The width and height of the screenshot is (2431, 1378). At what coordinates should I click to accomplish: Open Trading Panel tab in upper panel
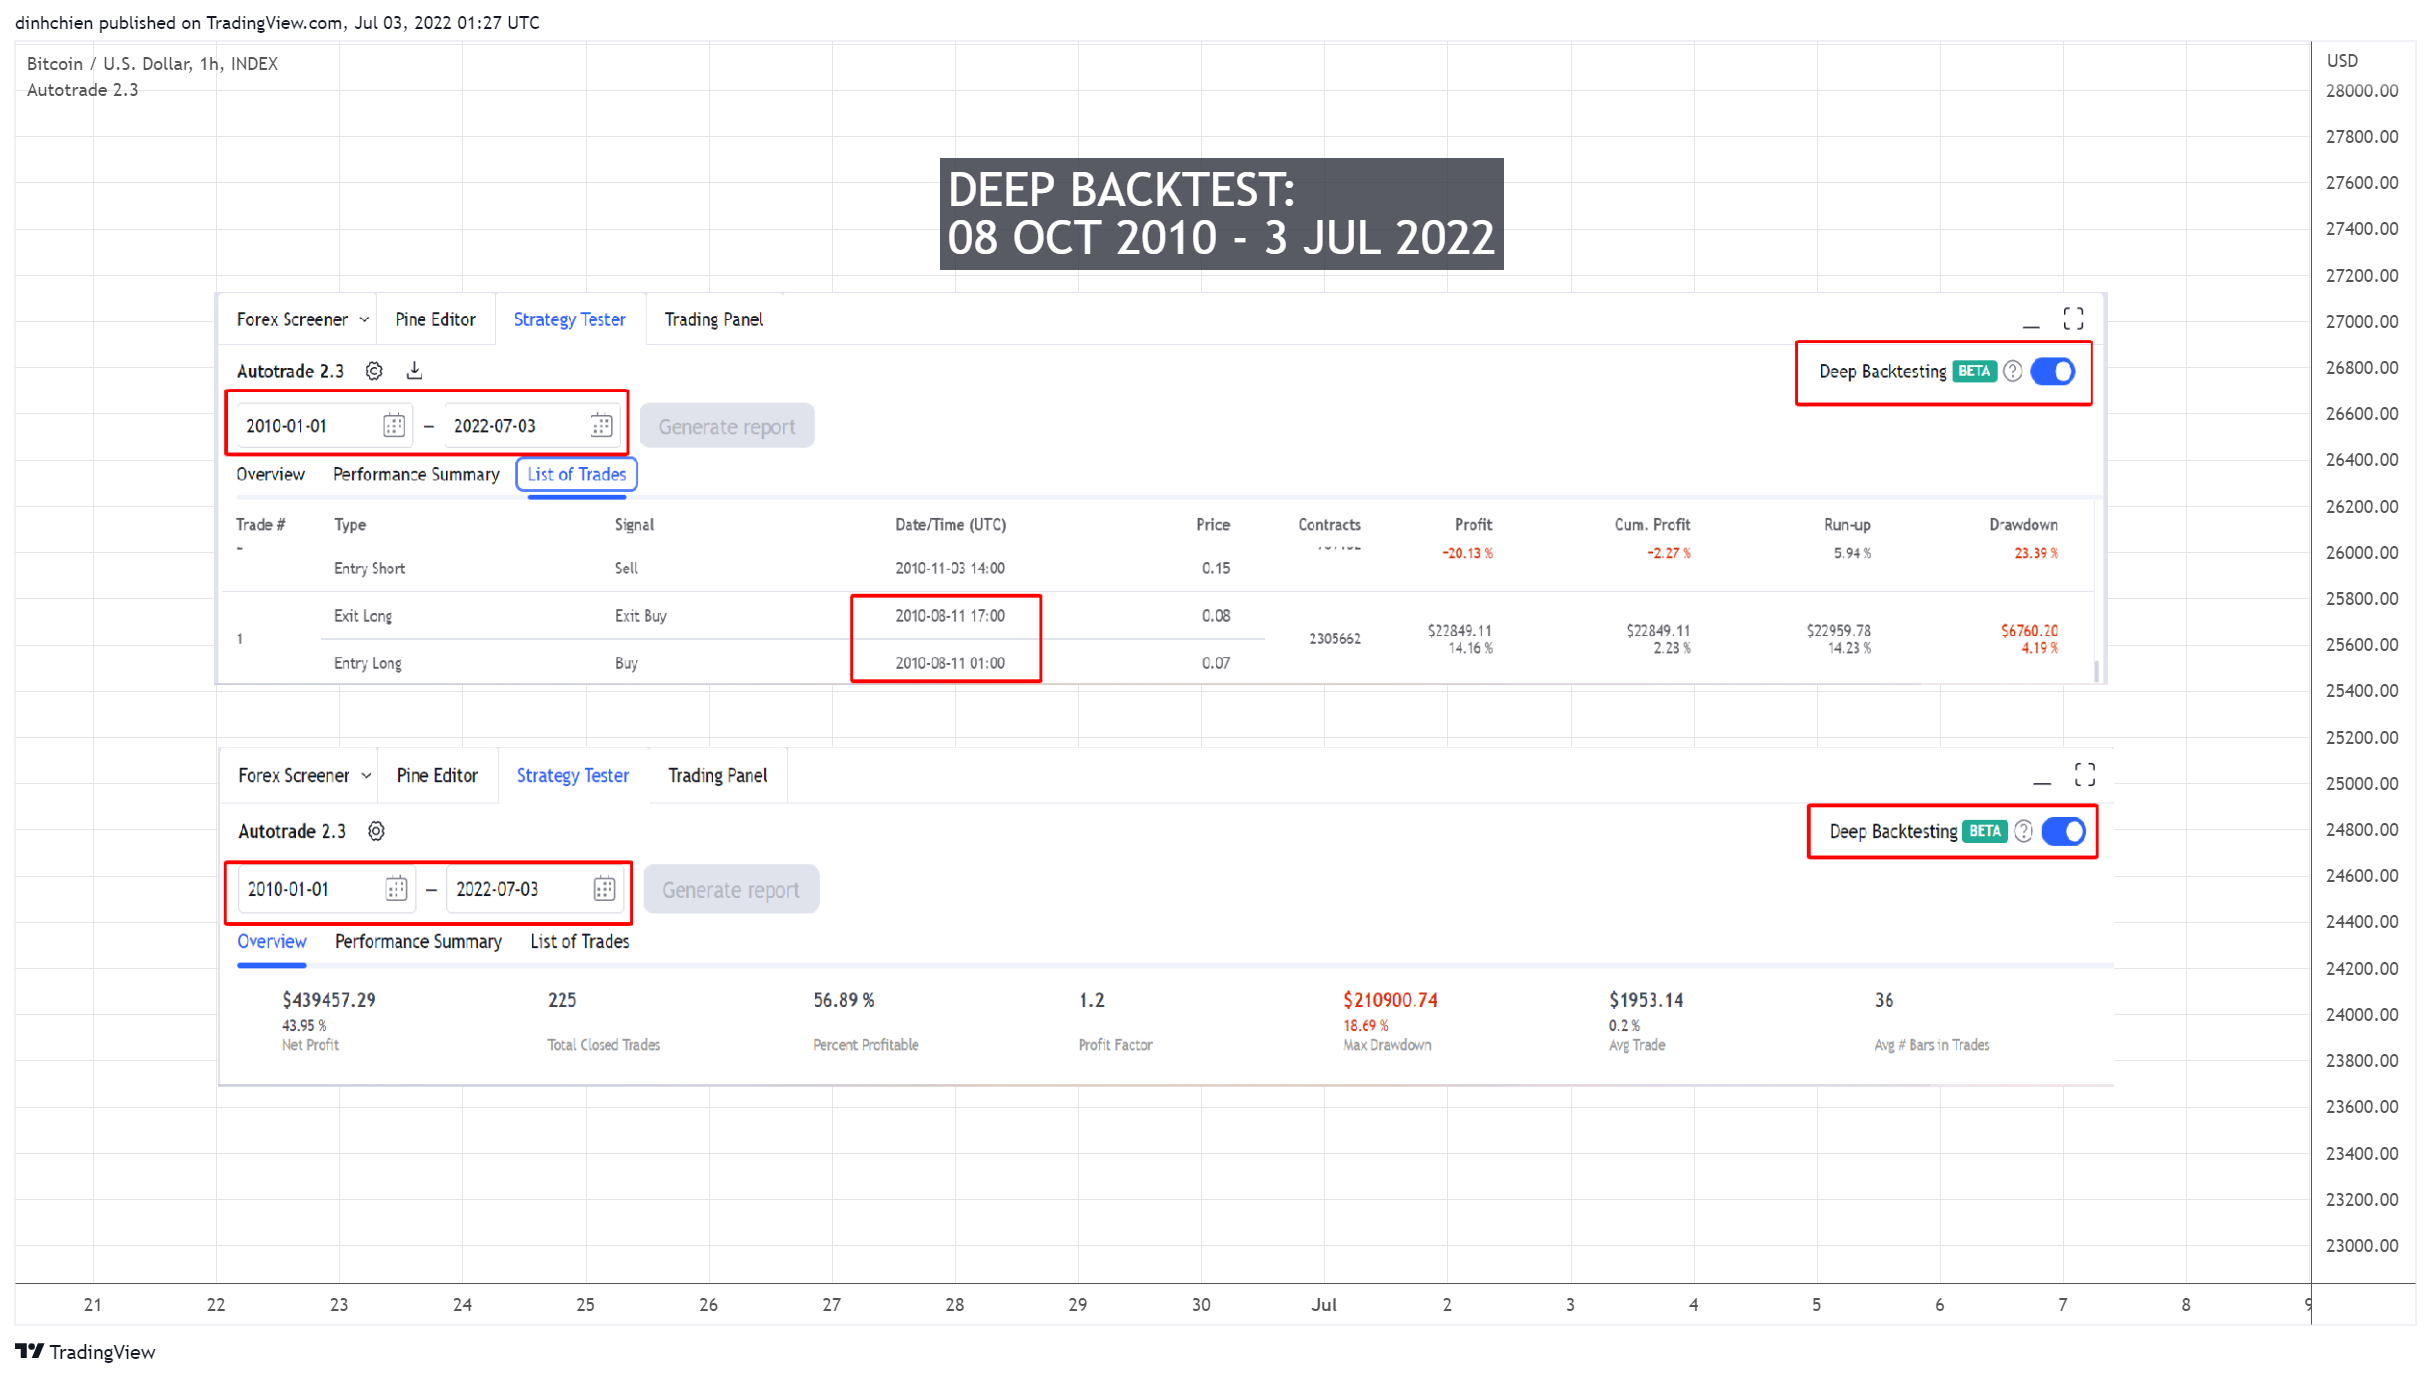(714, 319)
